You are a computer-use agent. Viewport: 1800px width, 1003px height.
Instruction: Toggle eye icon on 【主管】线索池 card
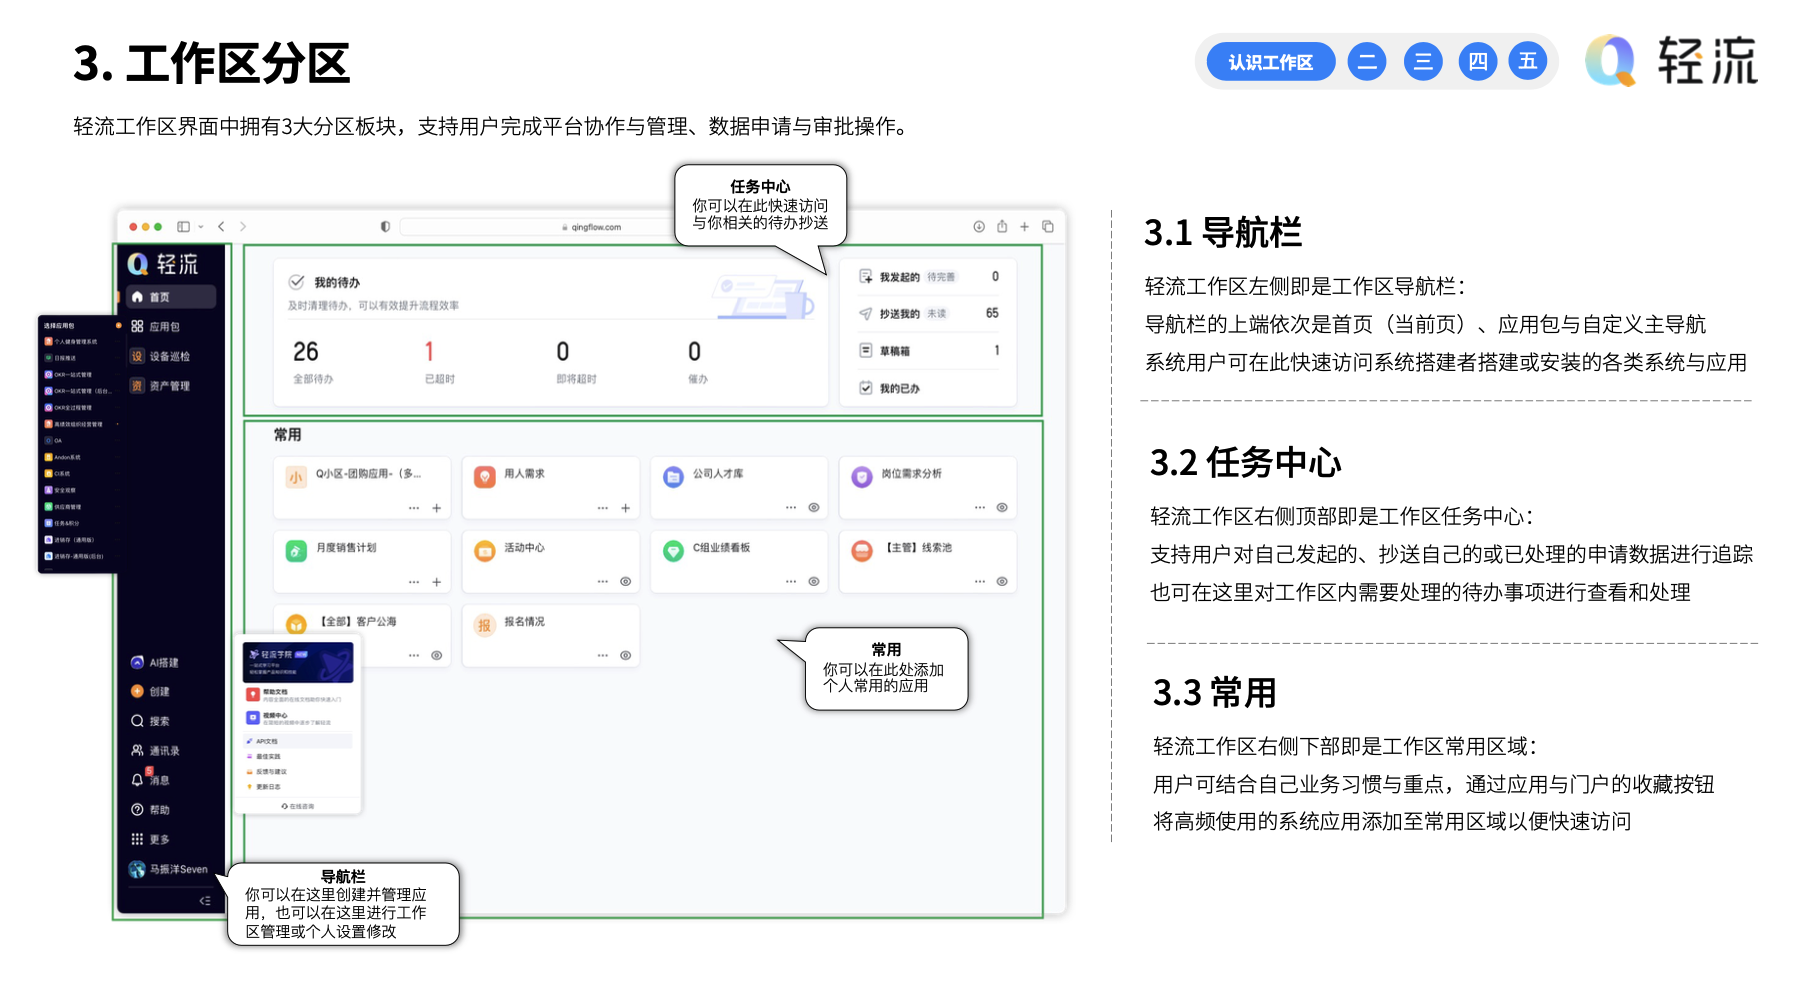(1002, 582)
